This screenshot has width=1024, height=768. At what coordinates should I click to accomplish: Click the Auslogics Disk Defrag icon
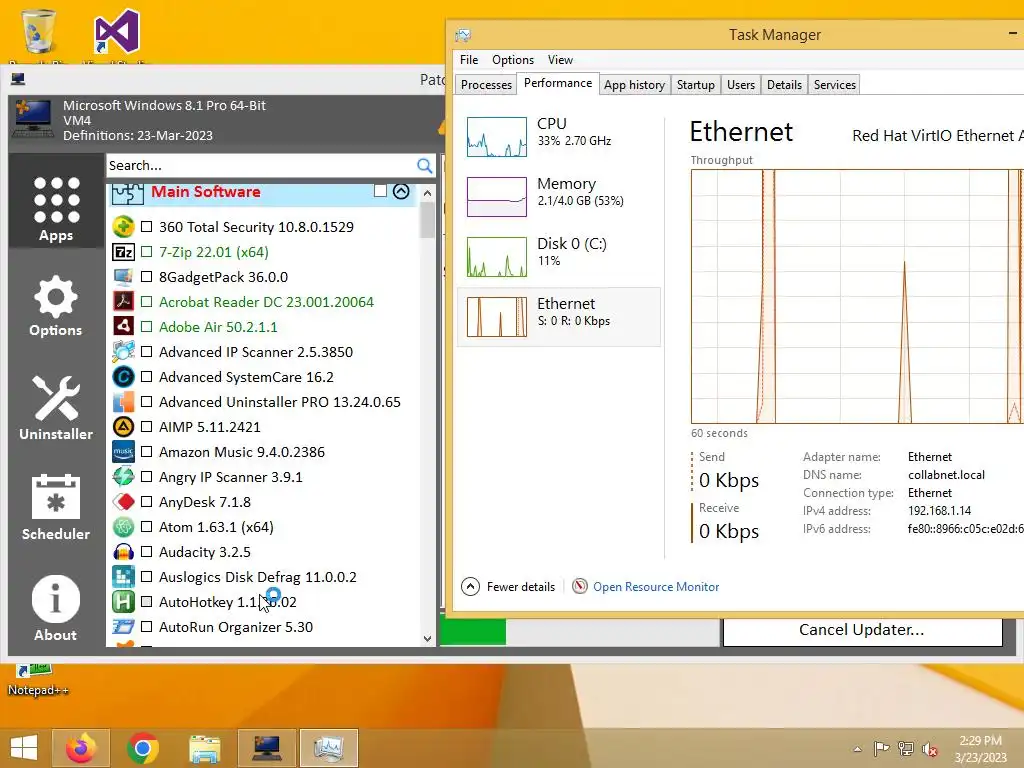(x=123, y=577)
